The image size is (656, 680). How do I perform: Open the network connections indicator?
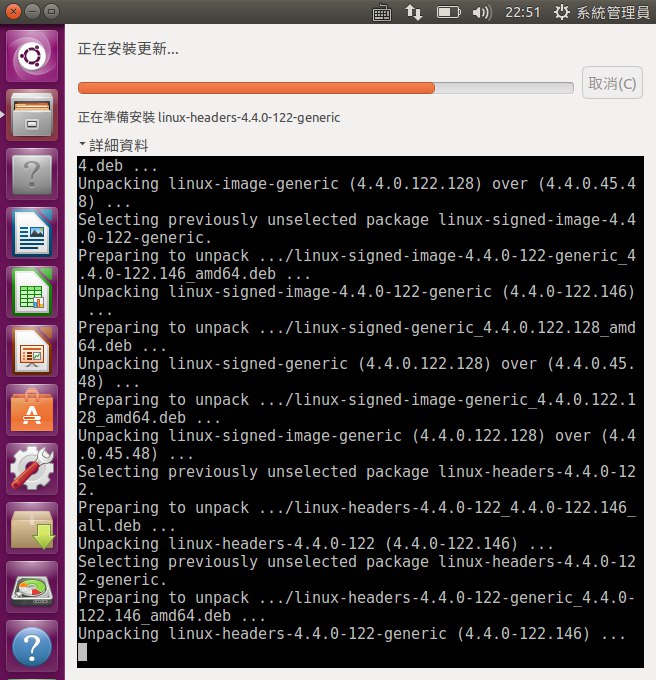pyautogui.click(x=414, y=12)
